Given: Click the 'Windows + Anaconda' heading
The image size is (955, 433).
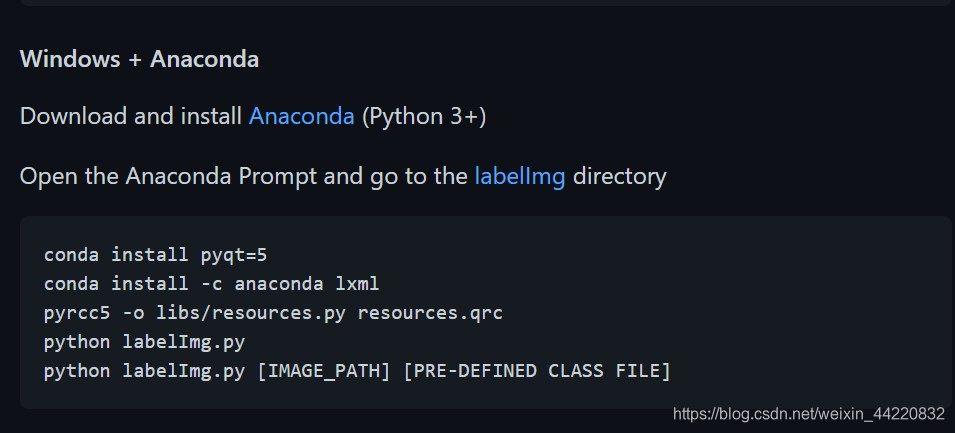Looking at the screenshot, I should [x=139, y=59].
